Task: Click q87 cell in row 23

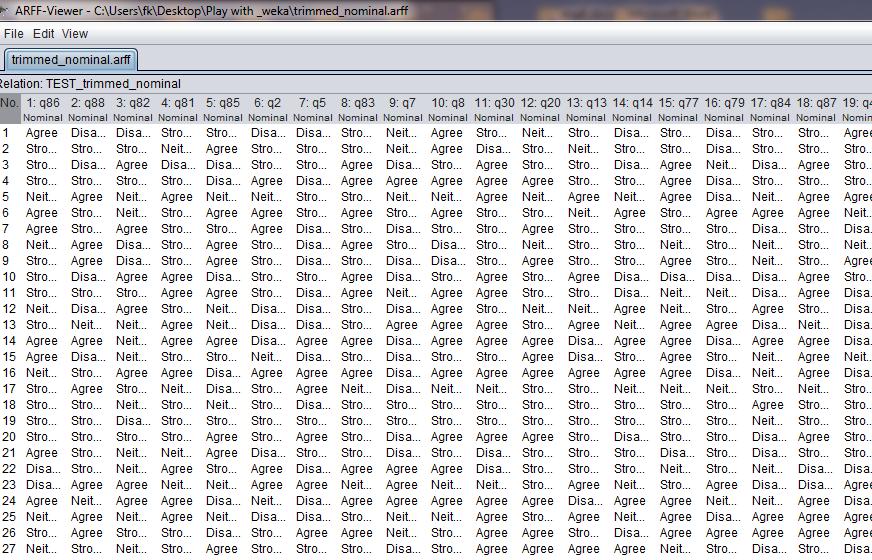Action: pos(816,485)
